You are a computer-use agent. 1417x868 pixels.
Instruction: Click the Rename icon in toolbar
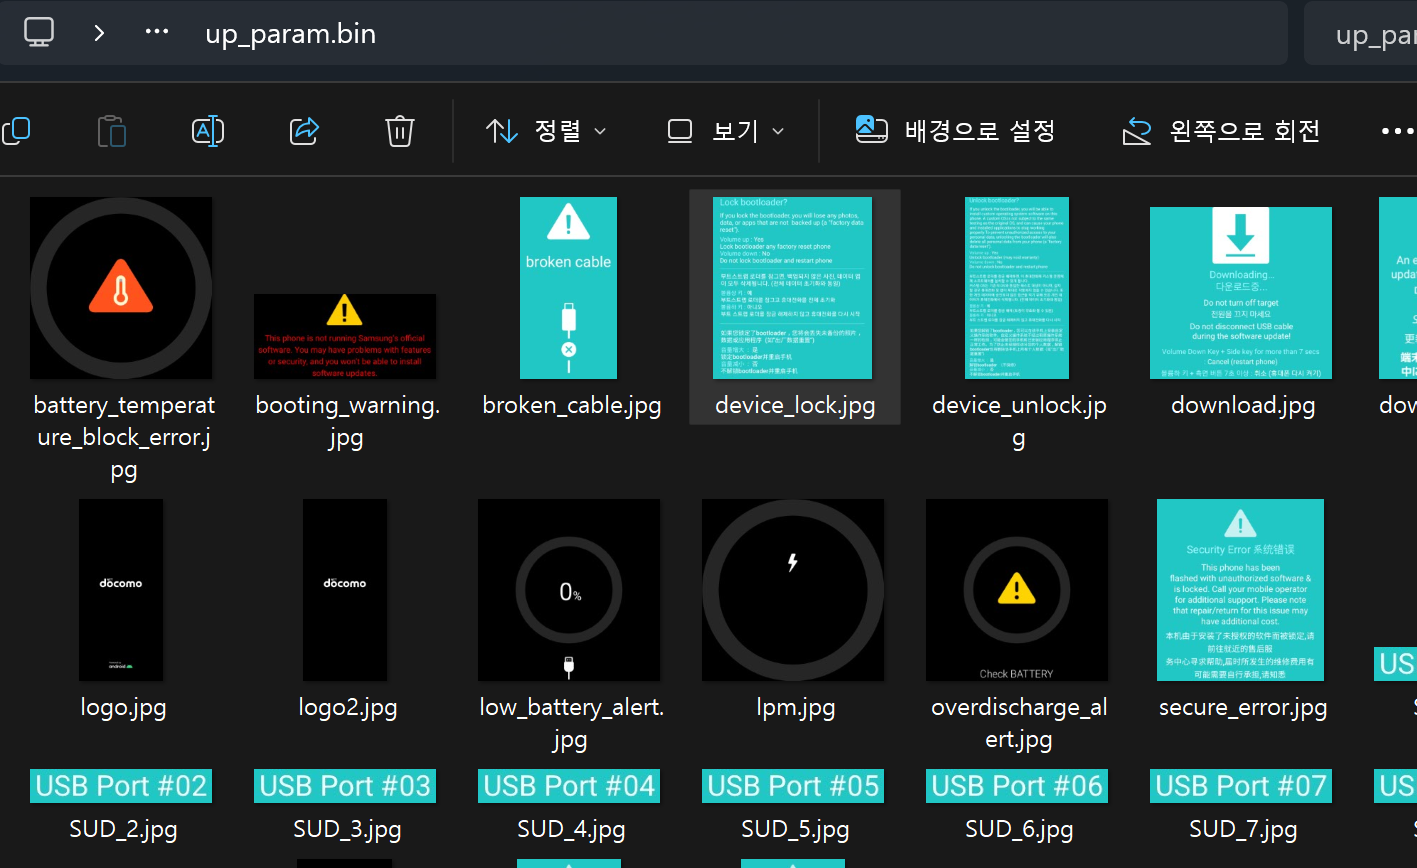coord(208,131)
